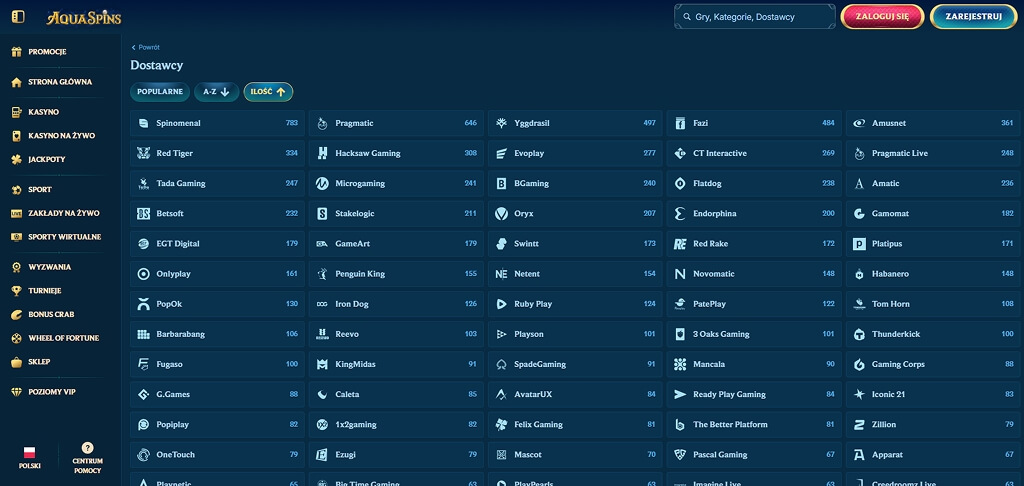Screen dimensions: 1024x486
Task: Click the Thunderkick provider logo
Action: [859, 334]
